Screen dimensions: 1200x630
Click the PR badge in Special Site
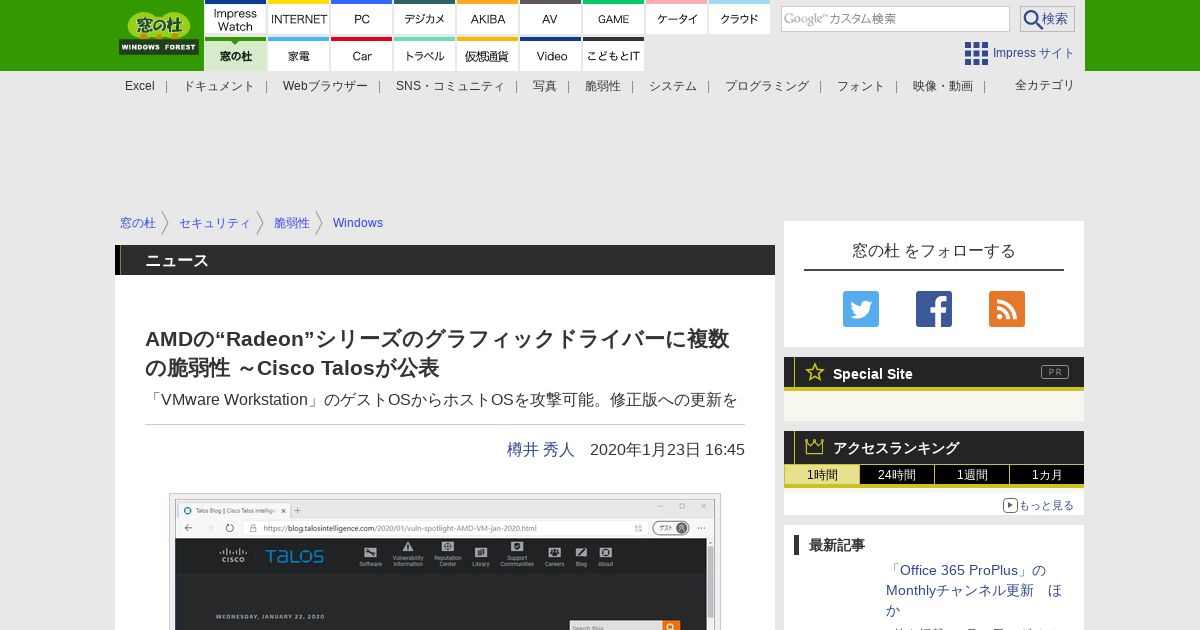coord(1055,372)
